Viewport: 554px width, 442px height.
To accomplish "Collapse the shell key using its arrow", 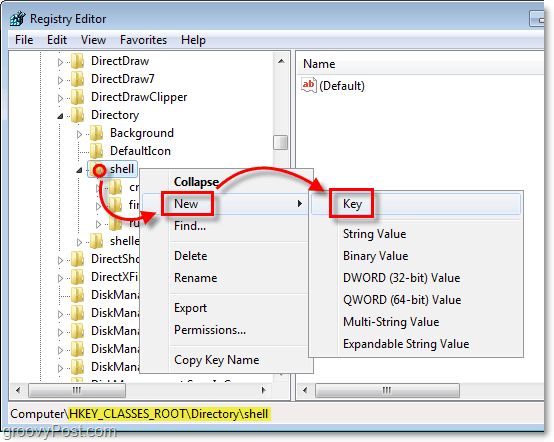I will point(79,170).
